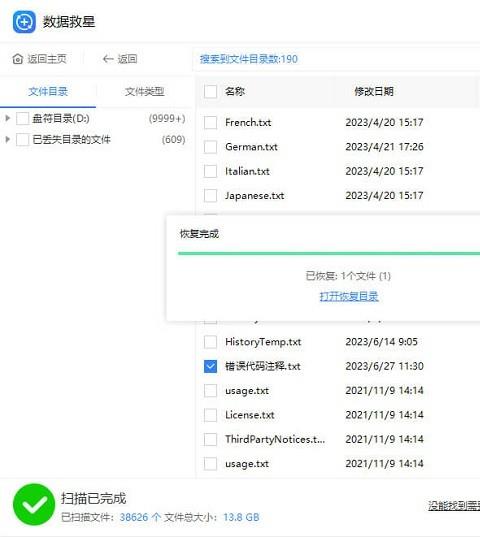Viewport: 480px width, 537px height.
Task: Toggle the select-all checkbox beside 名称
Action: [210, 91]
